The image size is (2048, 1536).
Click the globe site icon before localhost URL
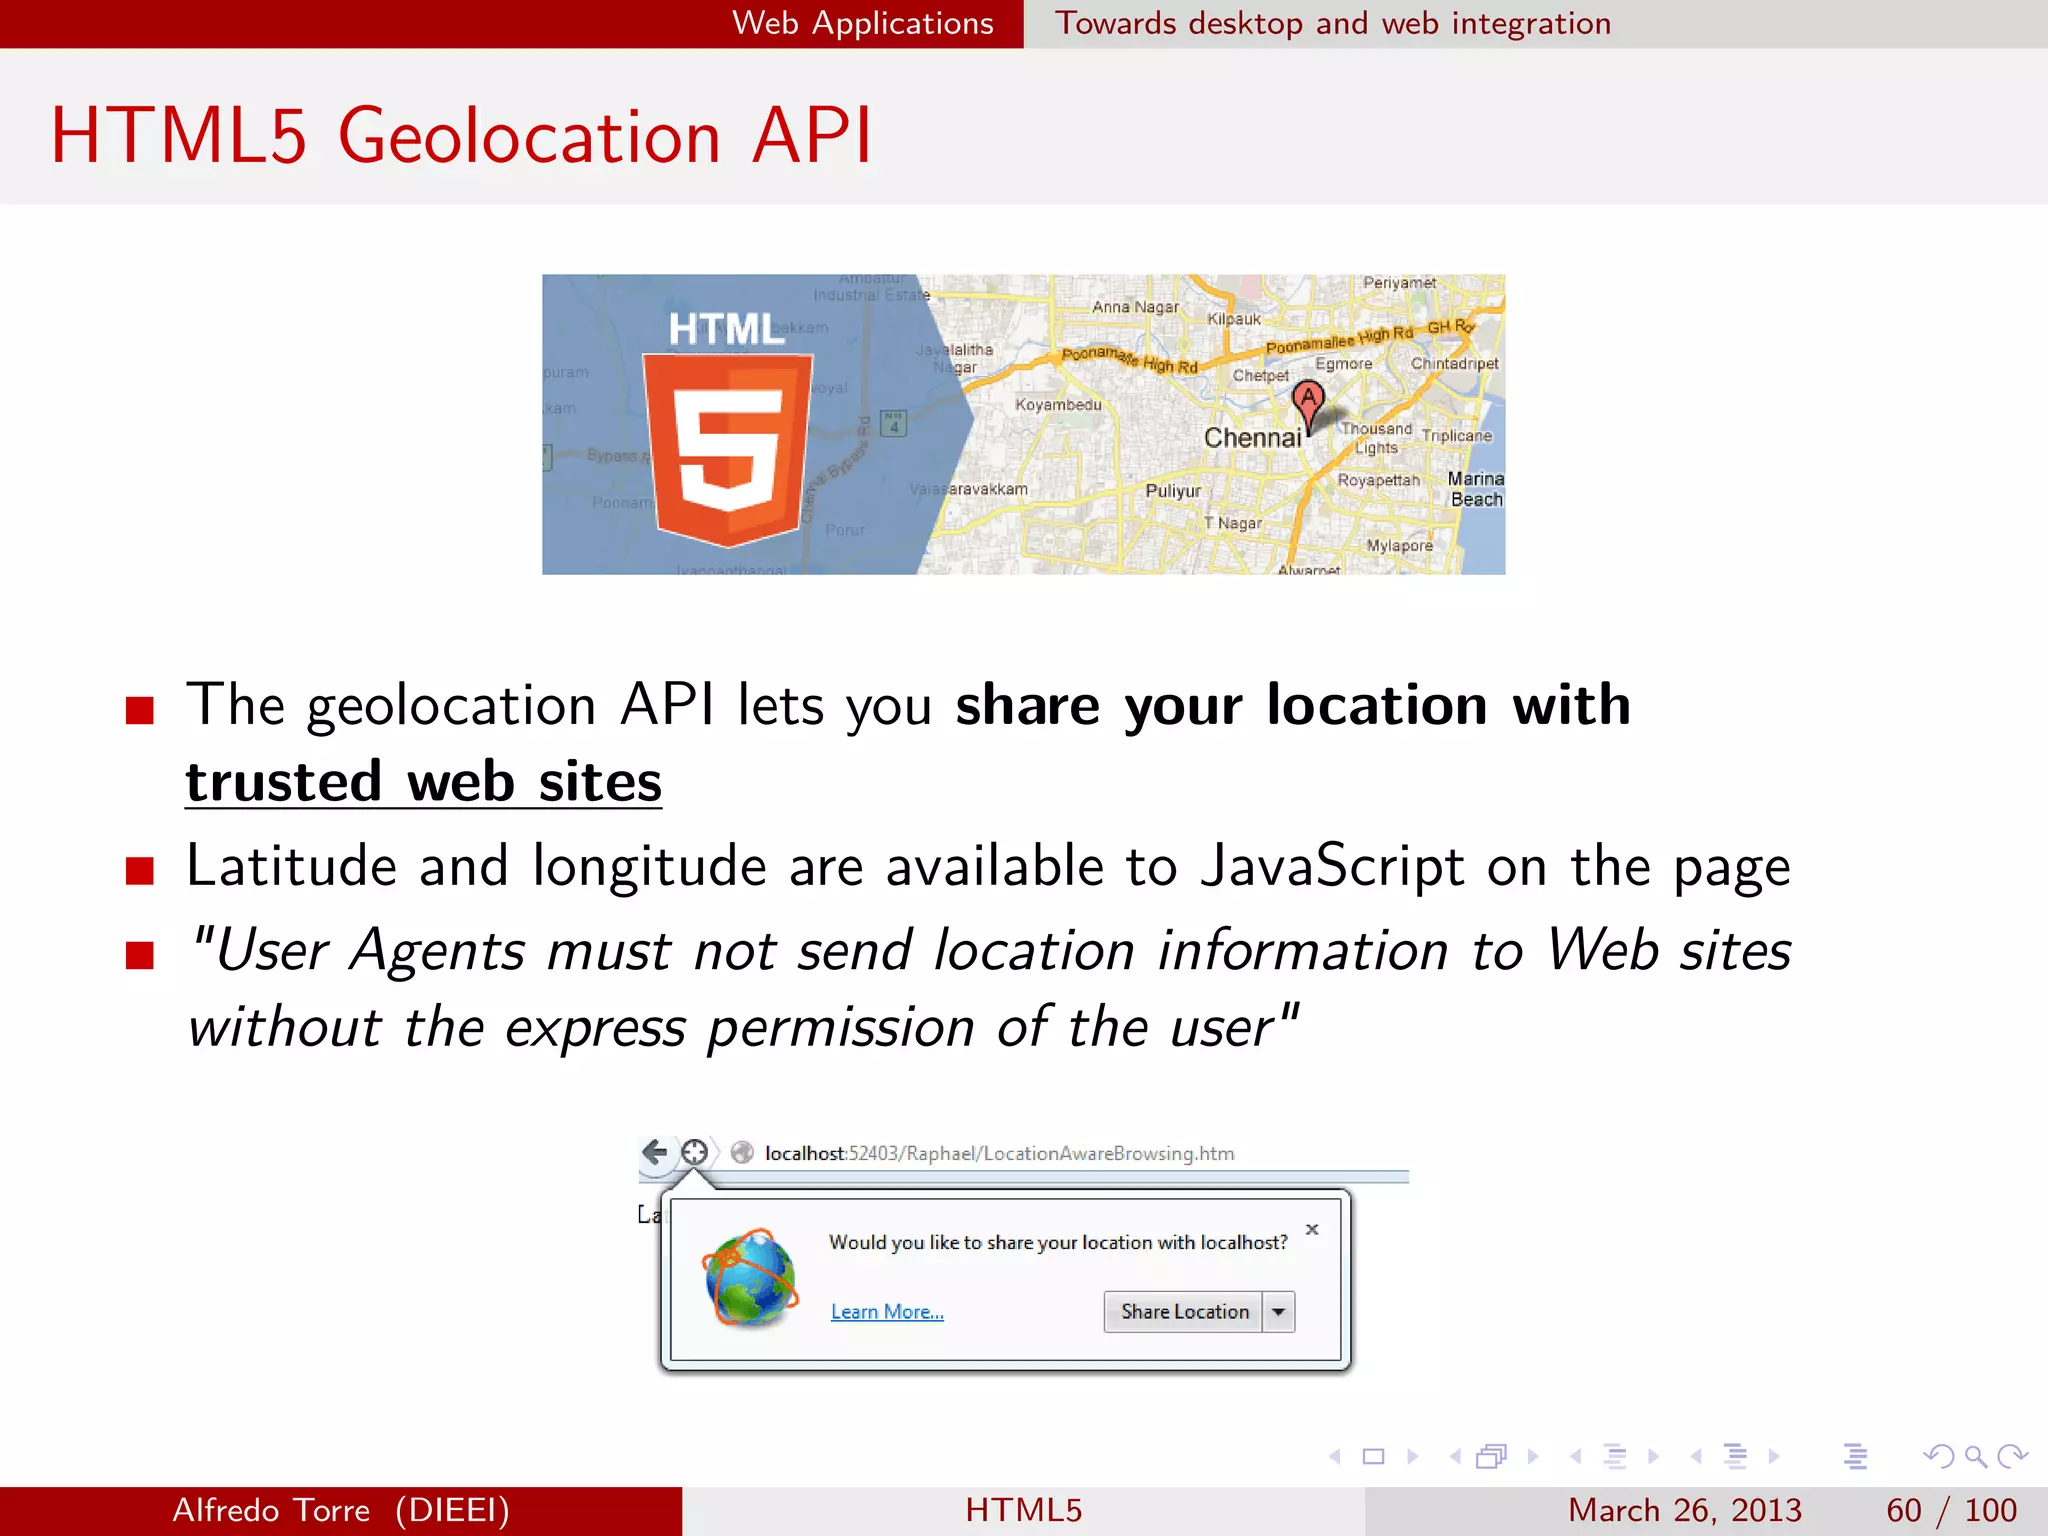coord(742,1153)
